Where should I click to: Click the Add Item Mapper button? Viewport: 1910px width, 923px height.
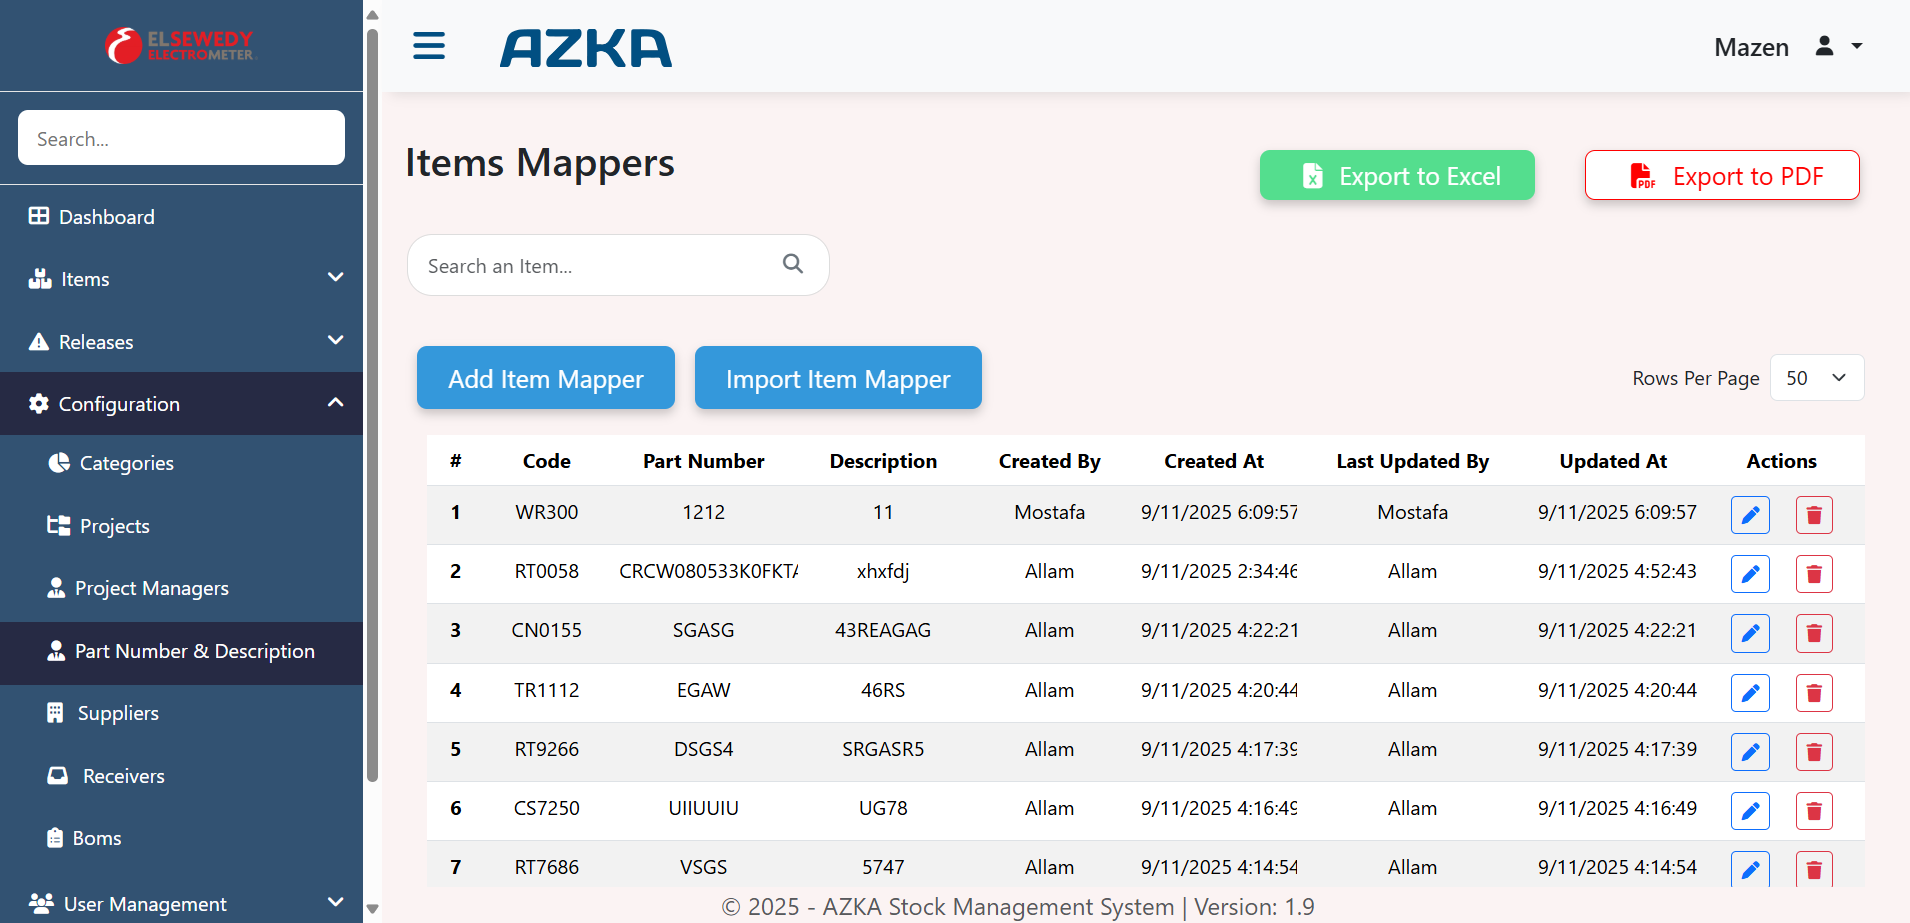[545, 378]
